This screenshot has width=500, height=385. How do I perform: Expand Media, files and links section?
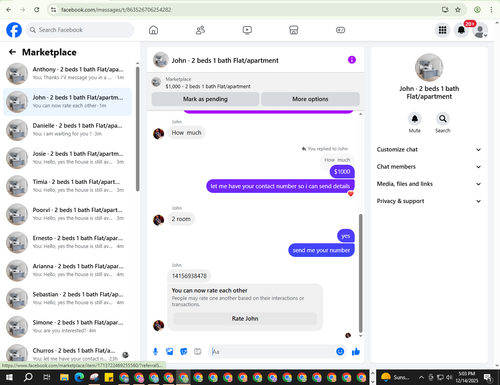(x=429, y=184)
